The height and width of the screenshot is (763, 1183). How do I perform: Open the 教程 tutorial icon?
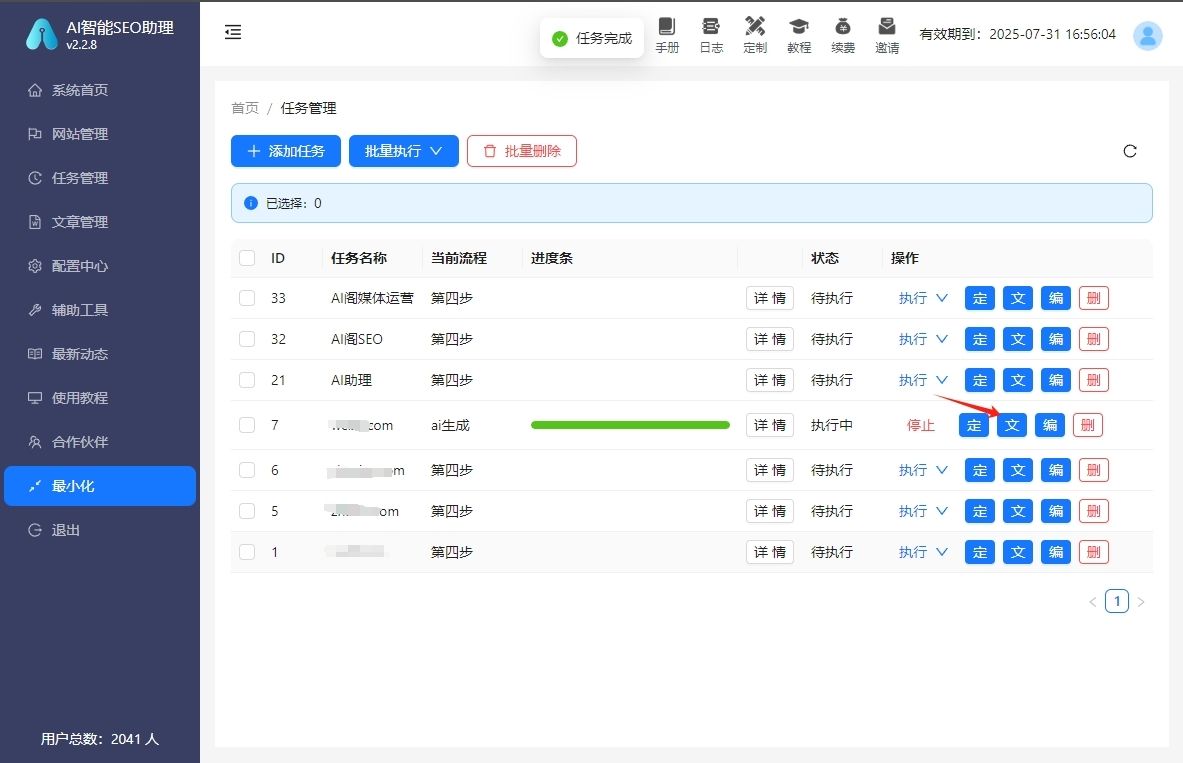799,35
